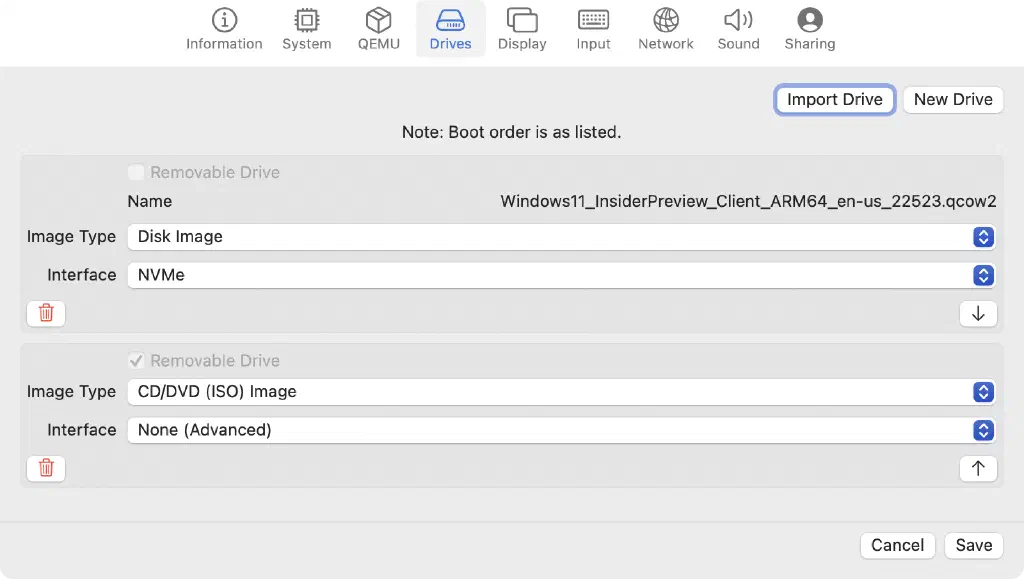Click the Import Drive button
The image size is (1024, 579).
point(834,99)
